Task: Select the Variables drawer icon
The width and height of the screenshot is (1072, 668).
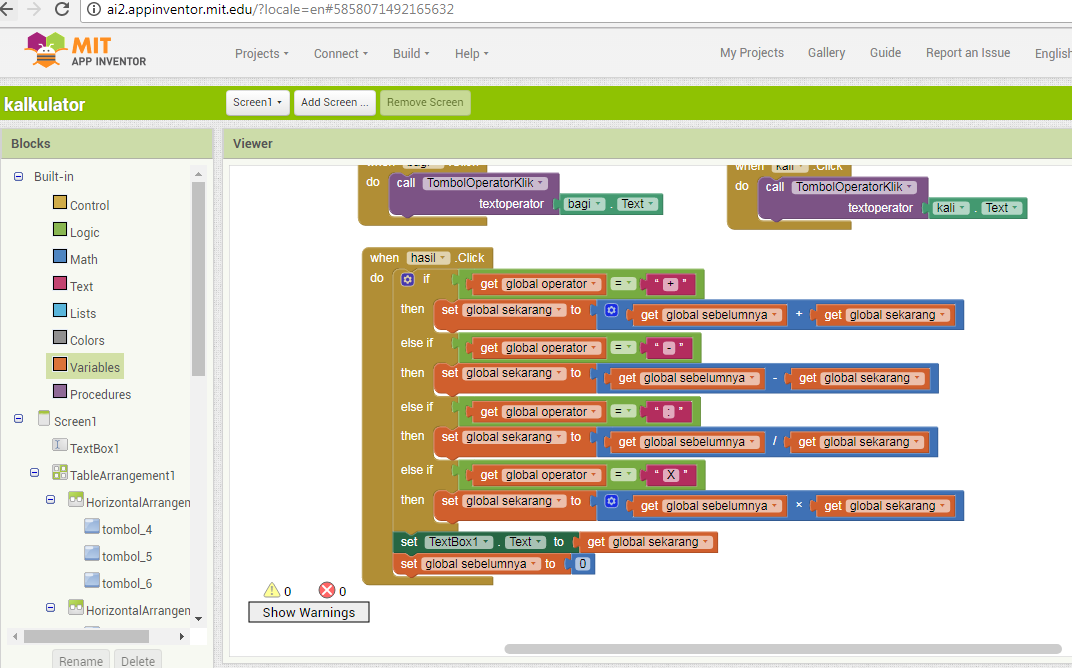Action: (x=60, y=364)
